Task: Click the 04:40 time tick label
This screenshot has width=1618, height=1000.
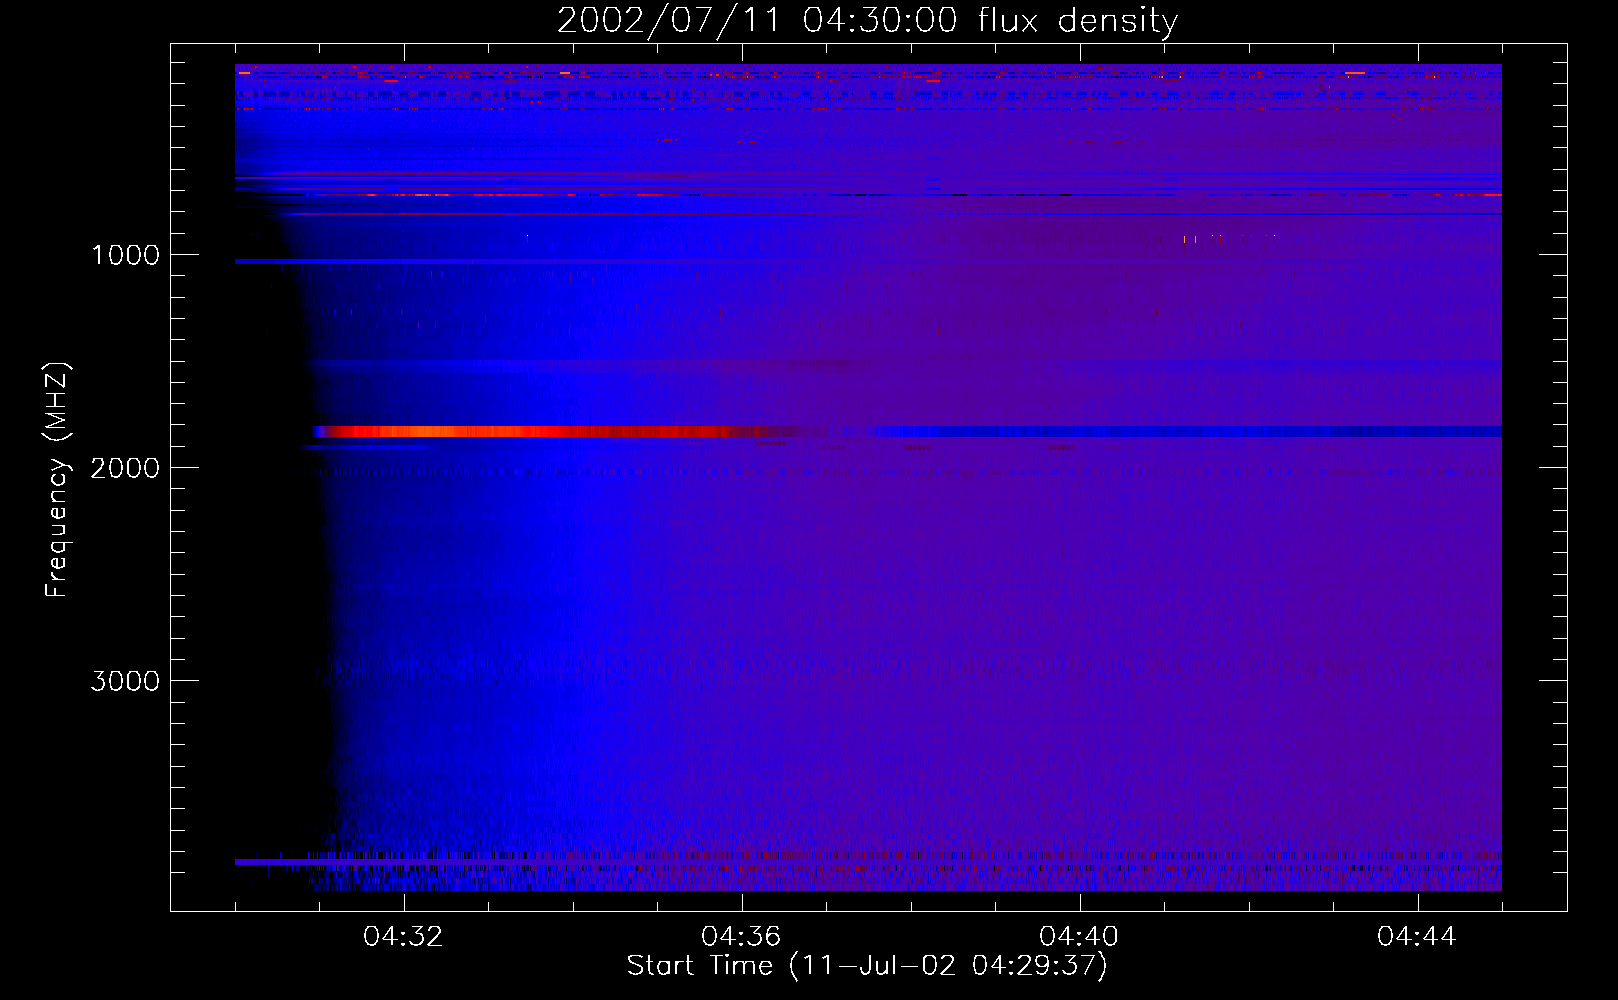Action: (1080, 937)
